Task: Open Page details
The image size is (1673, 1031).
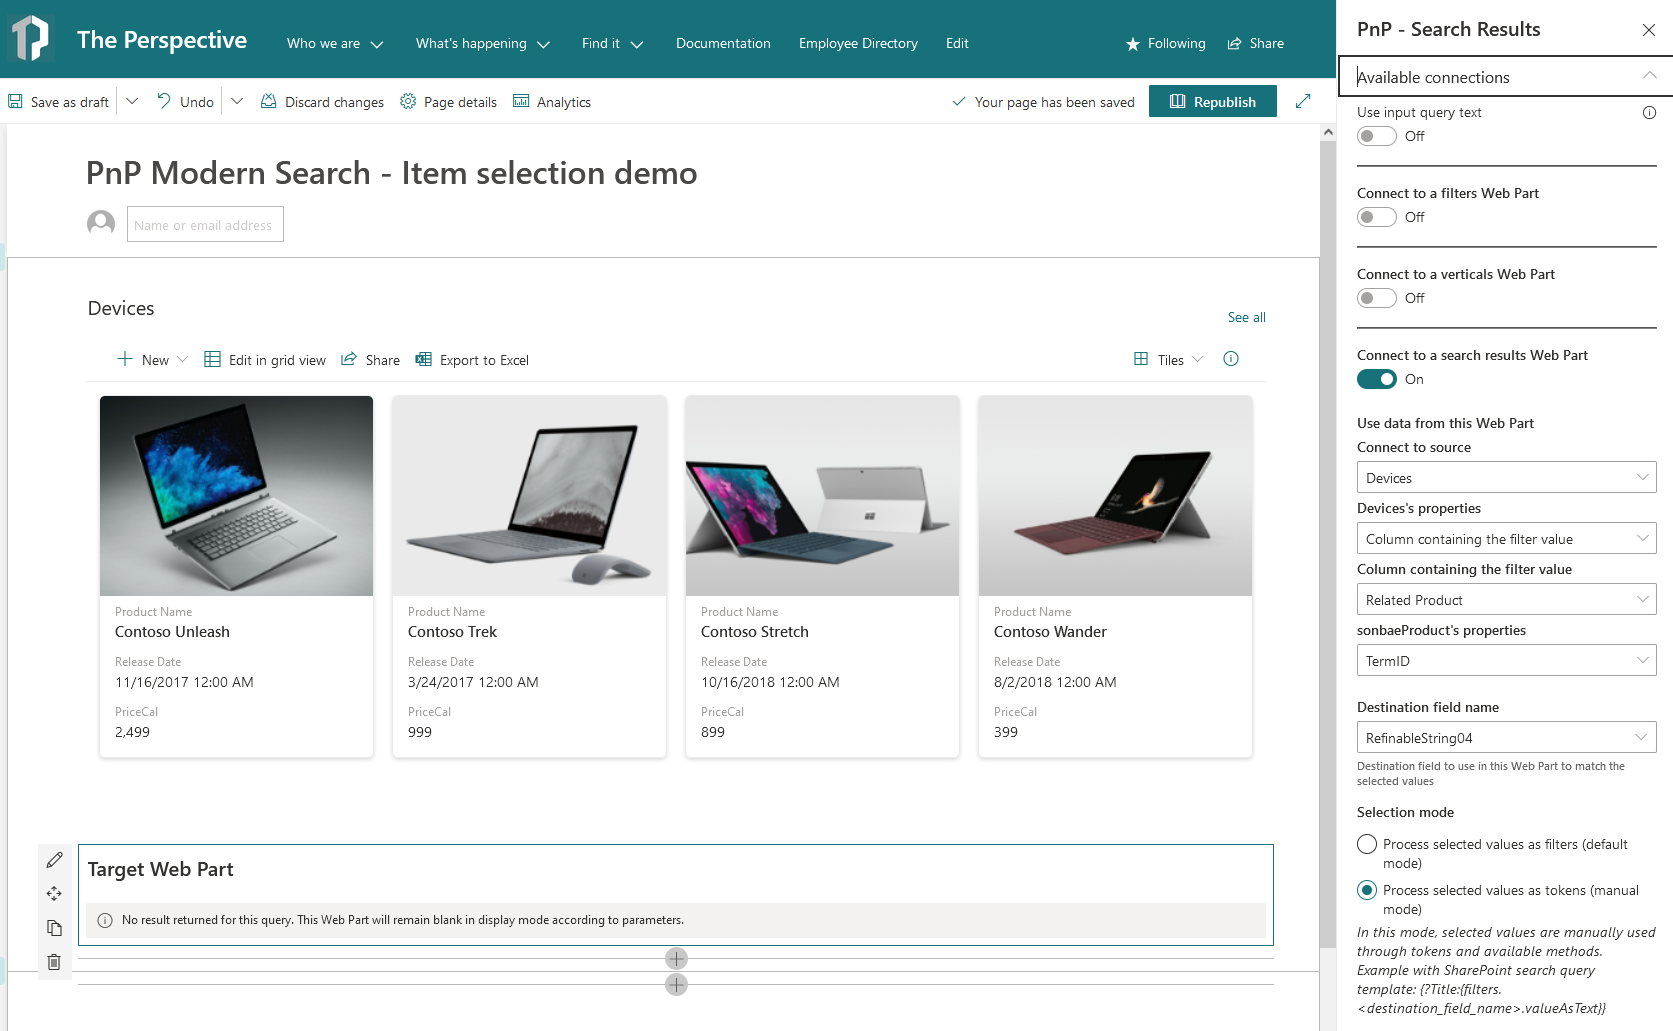Action: tap(448, 102)
